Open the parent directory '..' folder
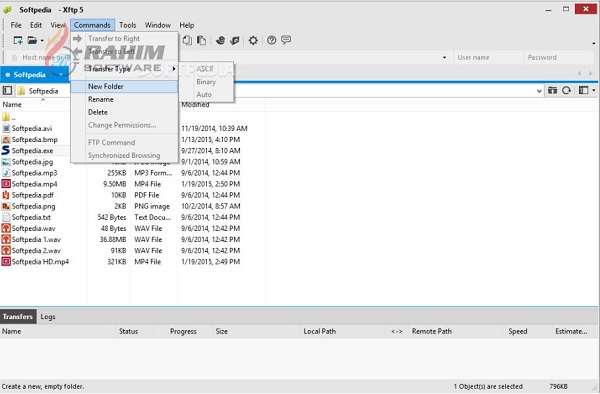 click(9, 117)
